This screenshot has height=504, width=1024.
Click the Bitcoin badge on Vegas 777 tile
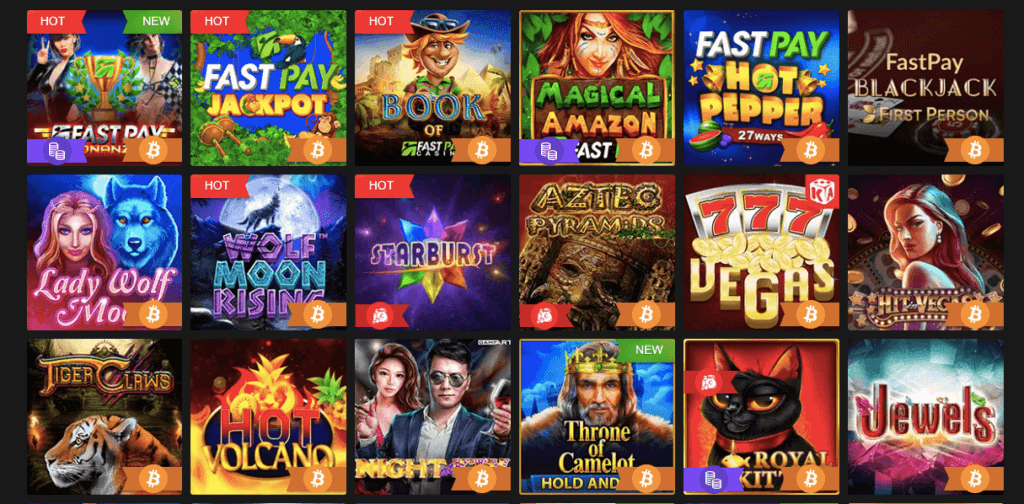pyautogui.click(x=810, y=315)
